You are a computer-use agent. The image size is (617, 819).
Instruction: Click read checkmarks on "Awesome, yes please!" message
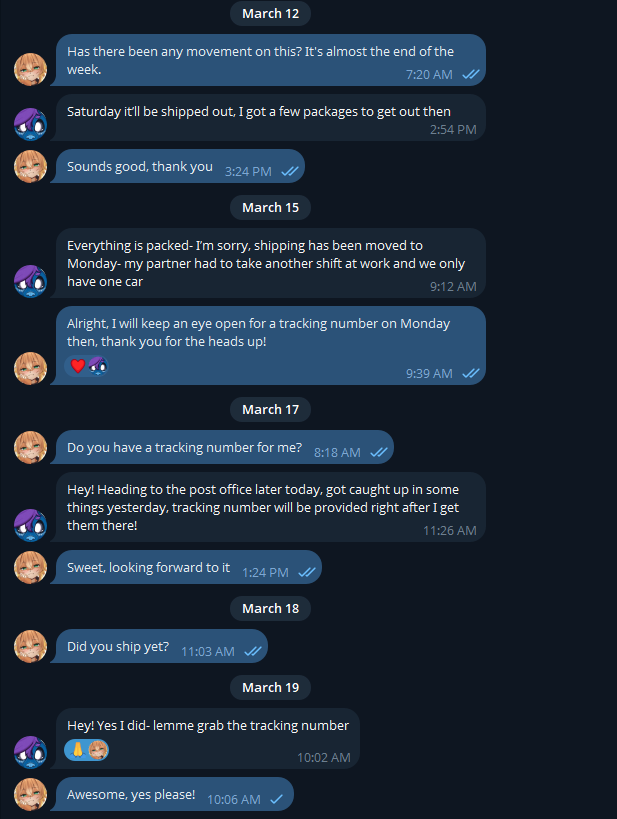[276, 799]
